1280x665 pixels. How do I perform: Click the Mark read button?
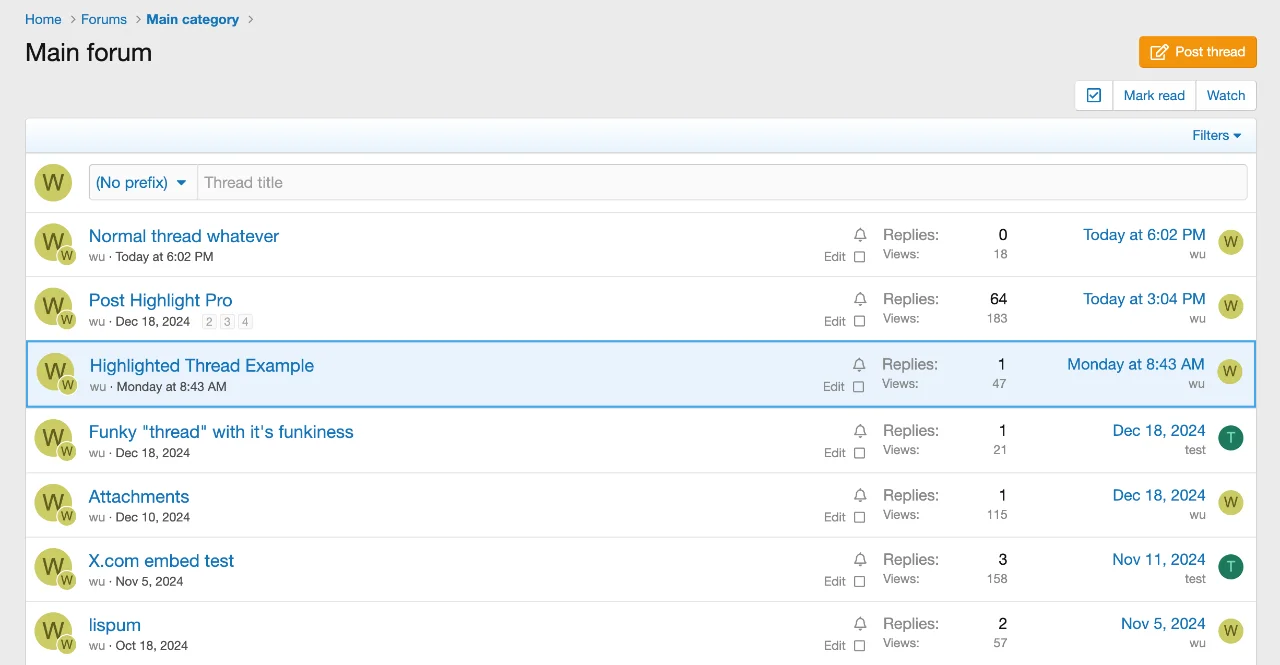1153,95
